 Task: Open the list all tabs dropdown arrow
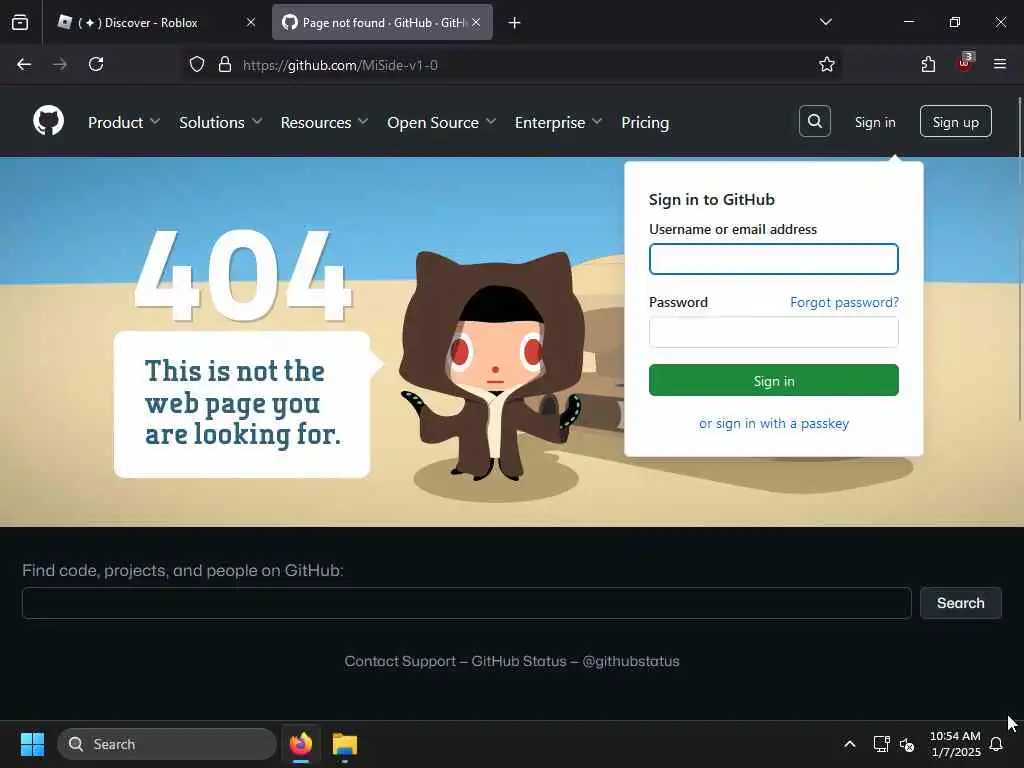825,22
